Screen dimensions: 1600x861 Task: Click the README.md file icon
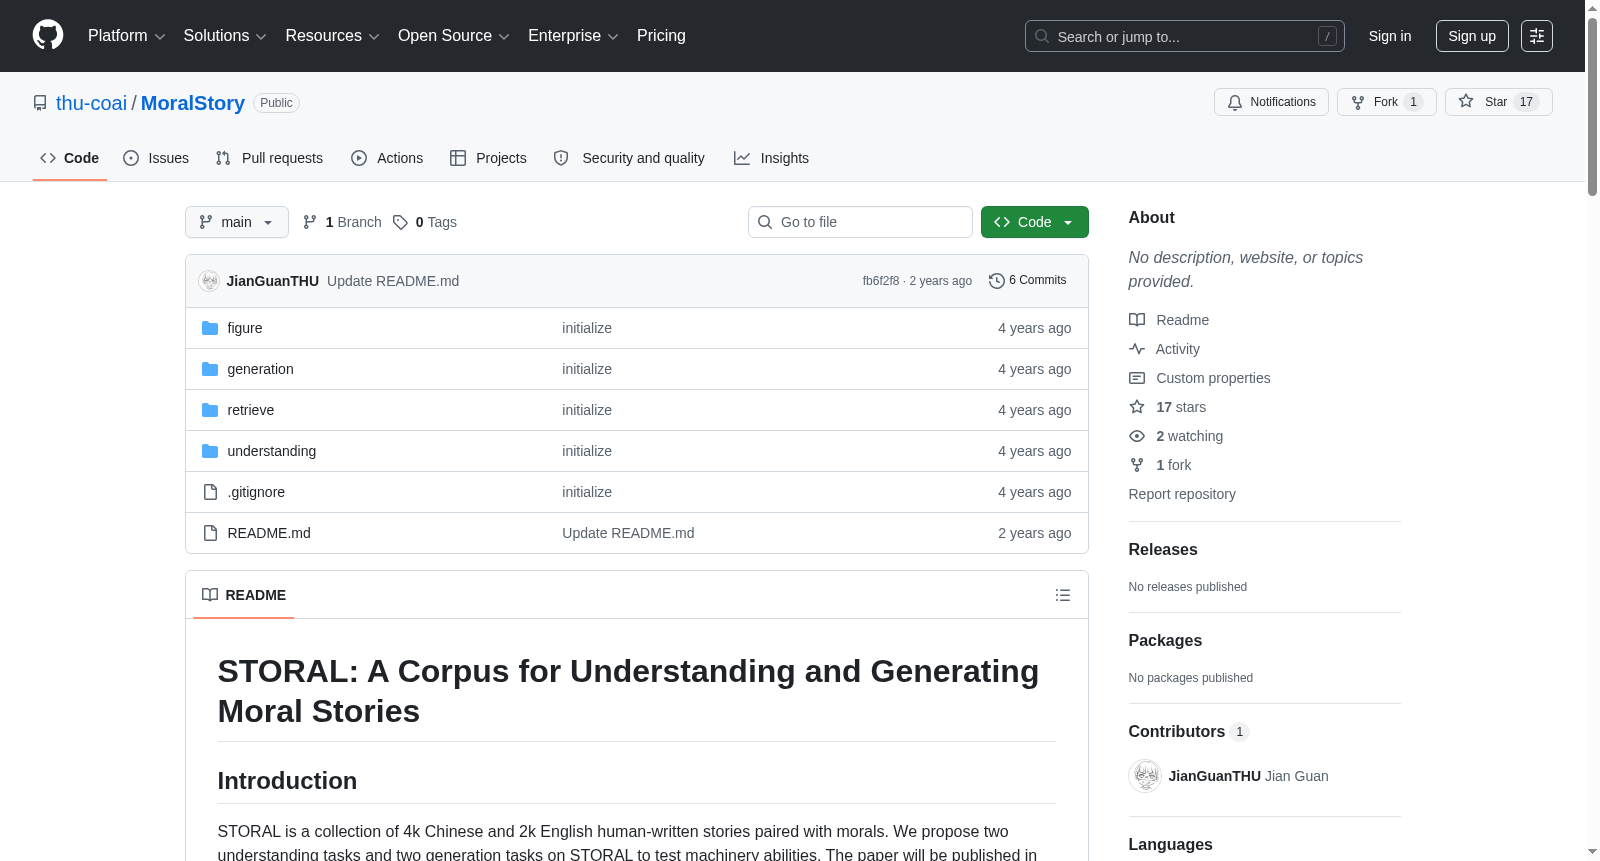[210, 533]
